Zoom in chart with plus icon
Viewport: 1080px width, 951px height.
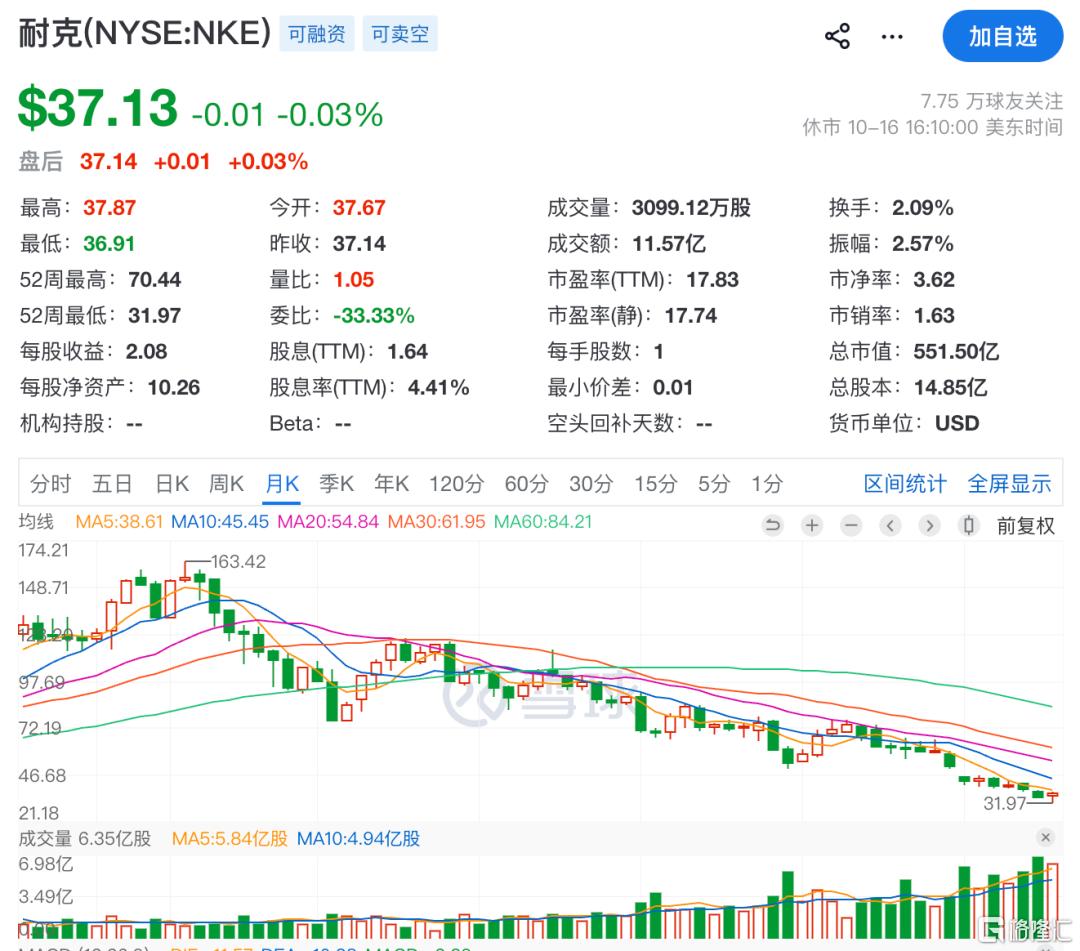tap(812, 526)
